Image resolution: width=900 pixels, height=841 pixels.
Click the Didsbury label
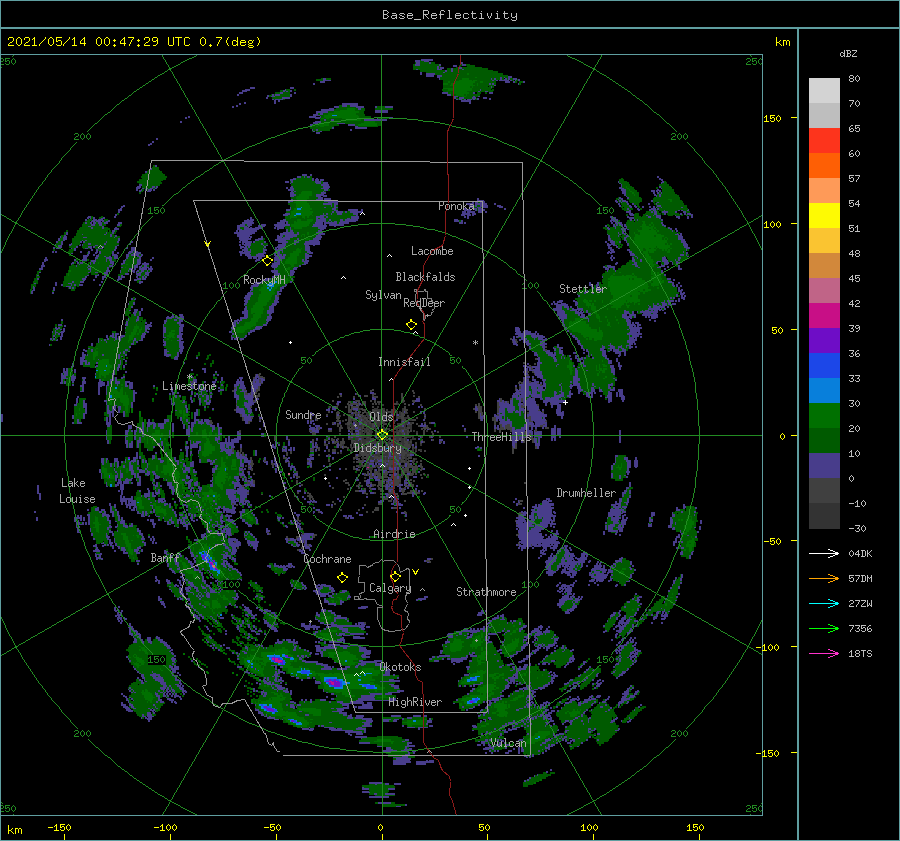coord(377,448)
